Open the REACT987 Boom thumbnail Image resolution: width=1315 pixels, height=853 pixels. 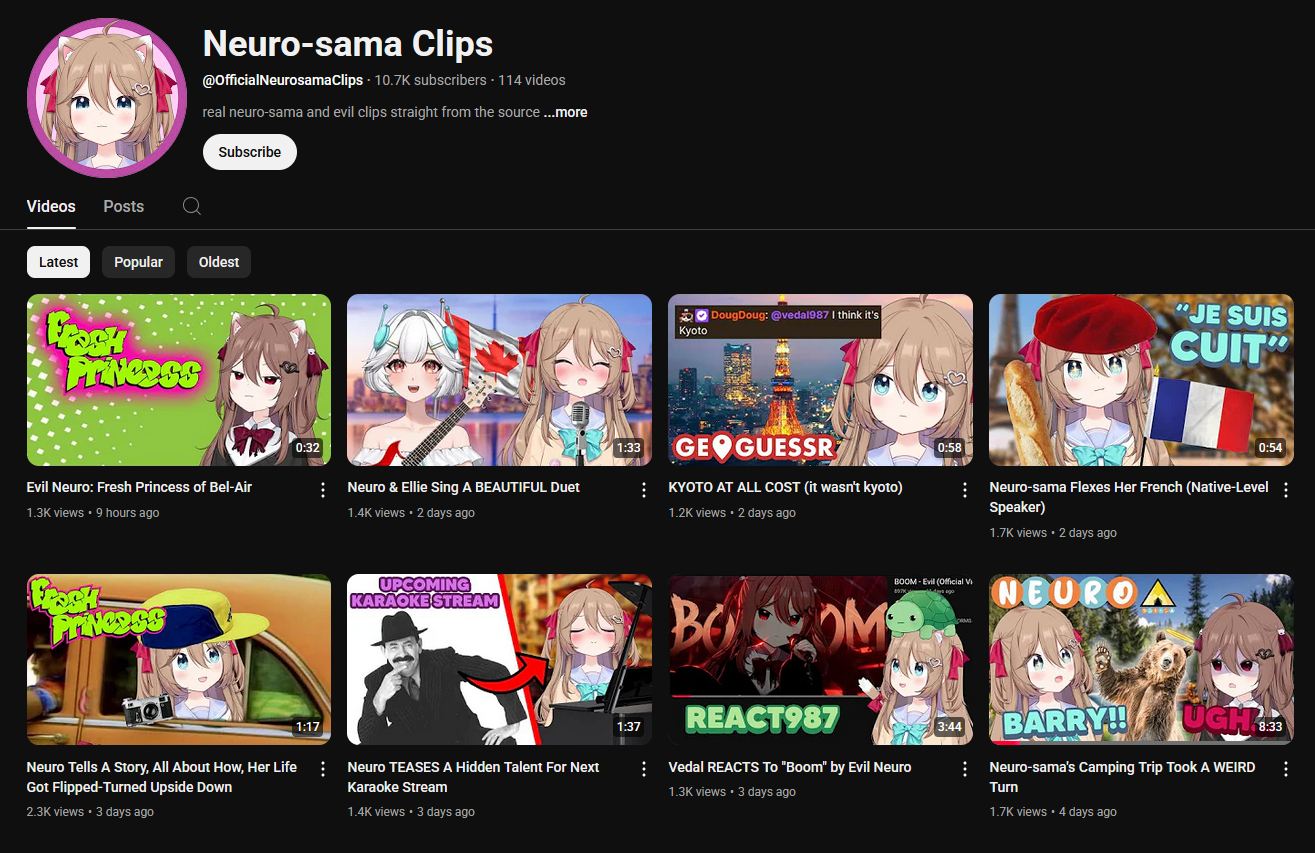point(820,660)
